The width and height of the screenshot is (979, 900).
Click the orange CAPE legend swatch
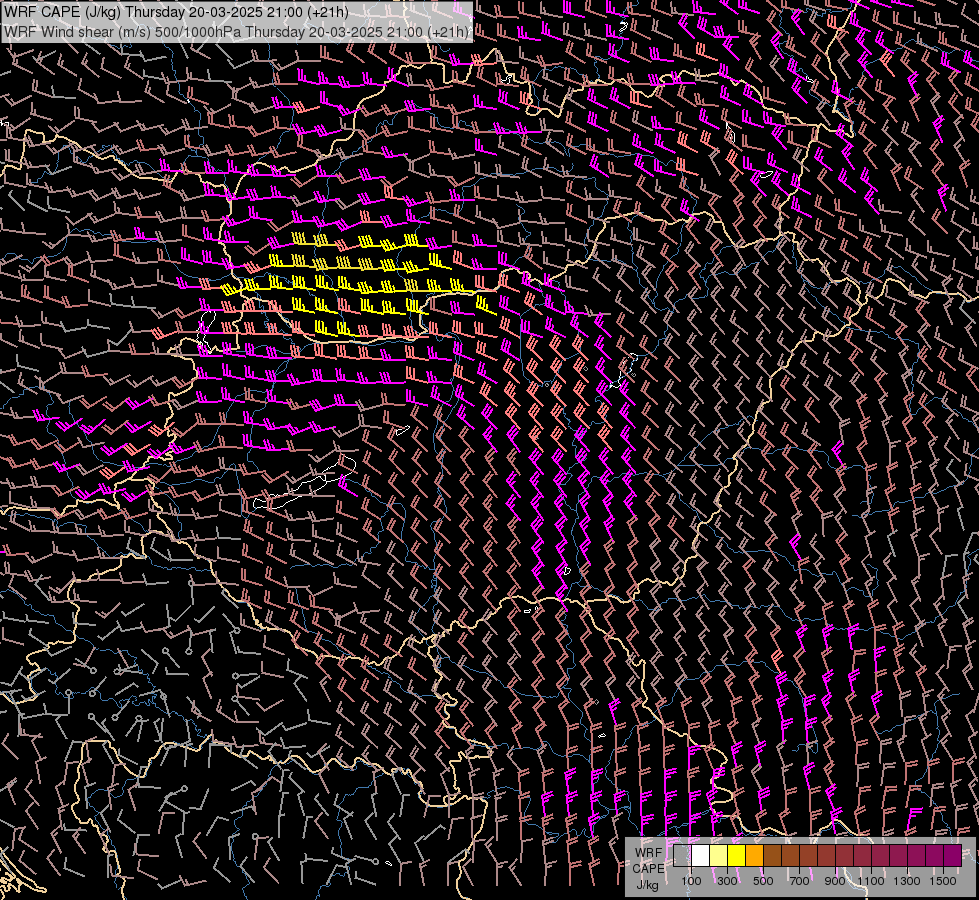(x=754, y=855)
